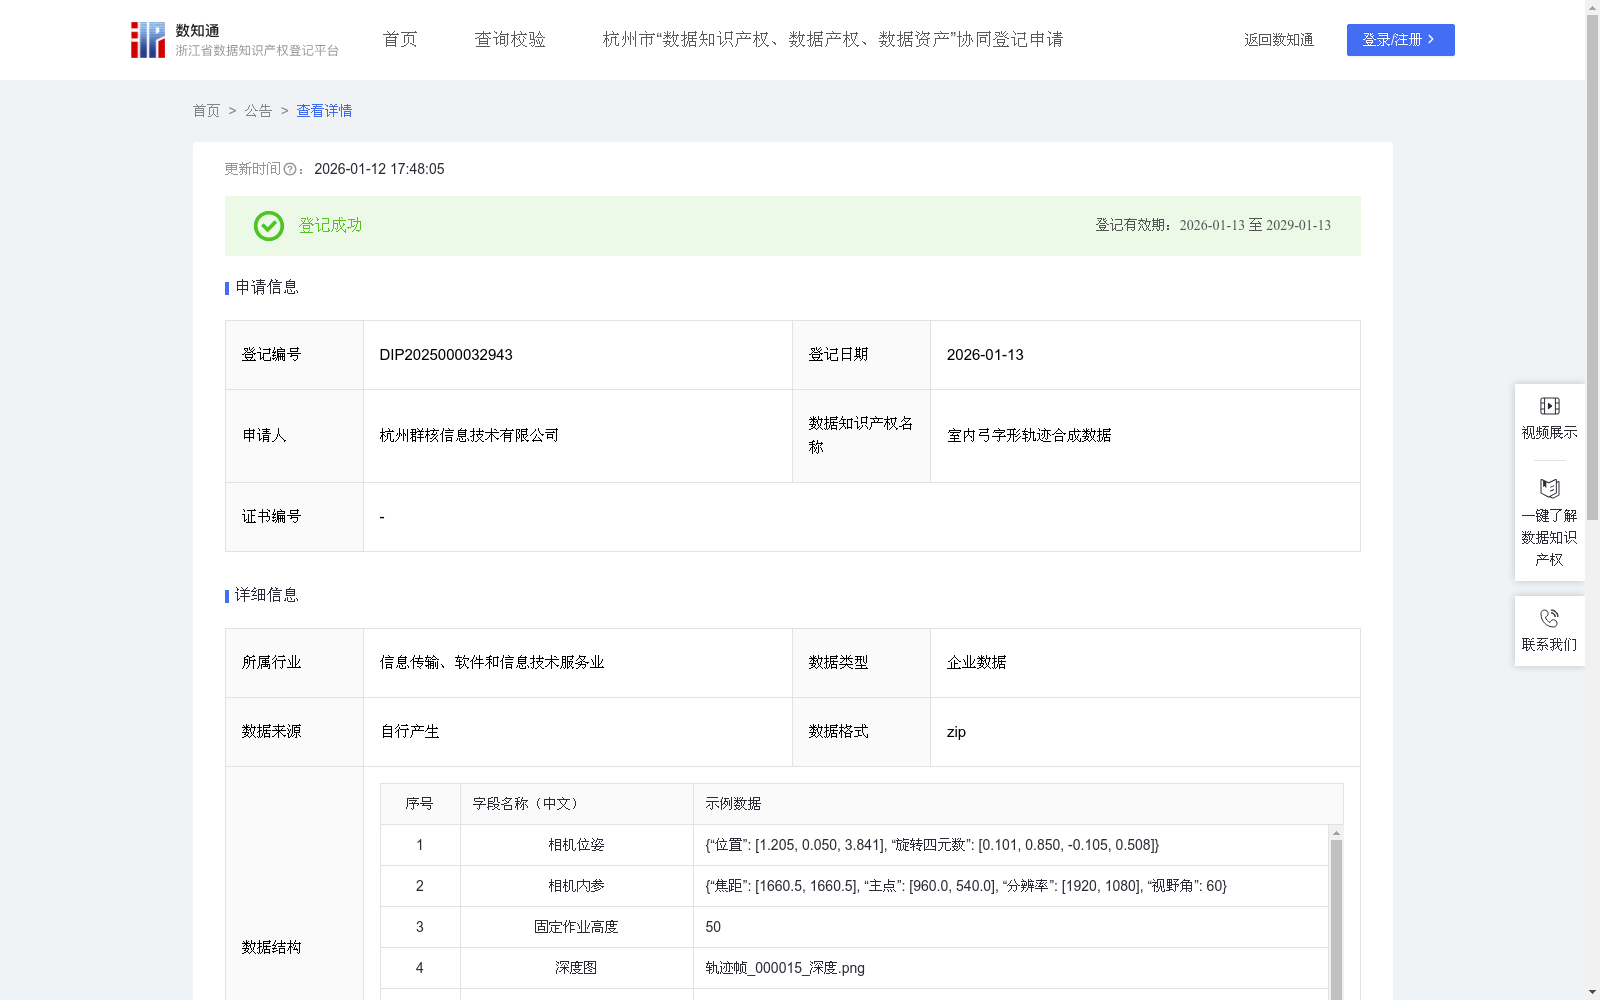Click the 联系我们 phone icon
The height and width of the screenshot is (1000, 1600).
point(1549,618)
